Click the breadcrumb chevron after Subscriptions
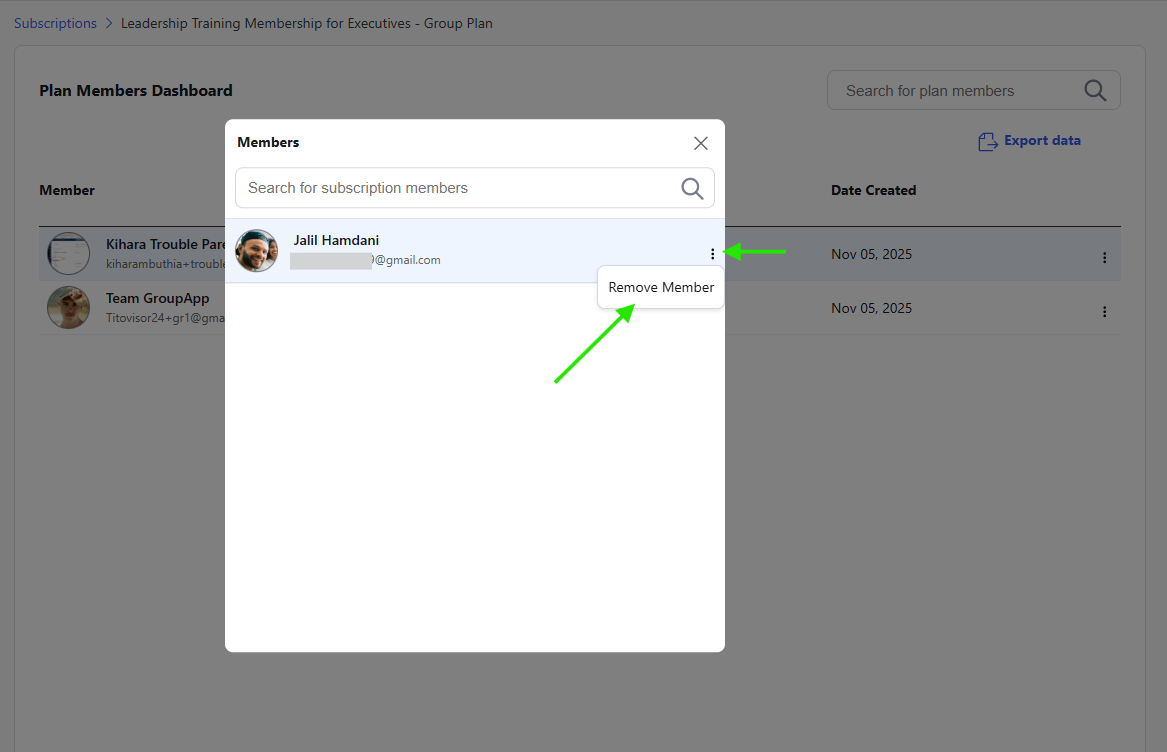This screenshot has width=1167, height=752. point(109,23)
